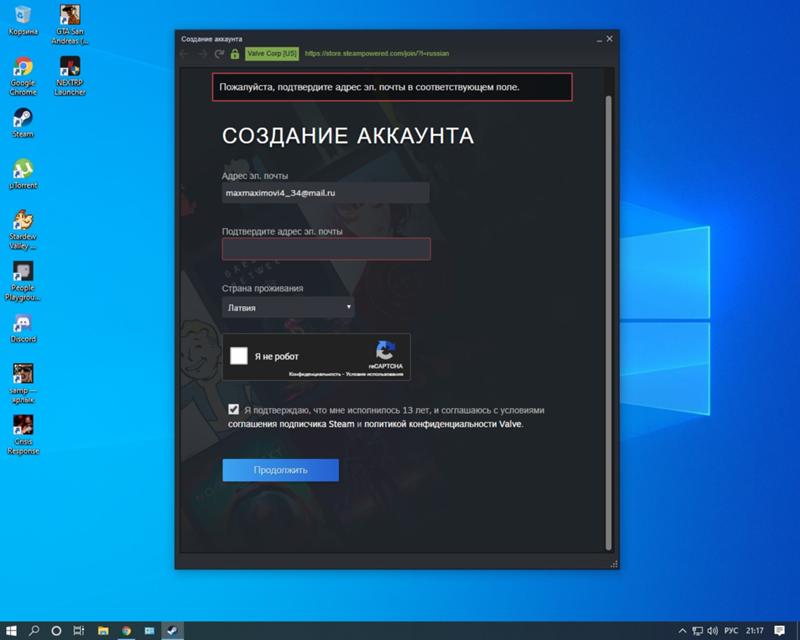
Task: Launch uTorrent desktop icon
Action: [x=23, y=174]
